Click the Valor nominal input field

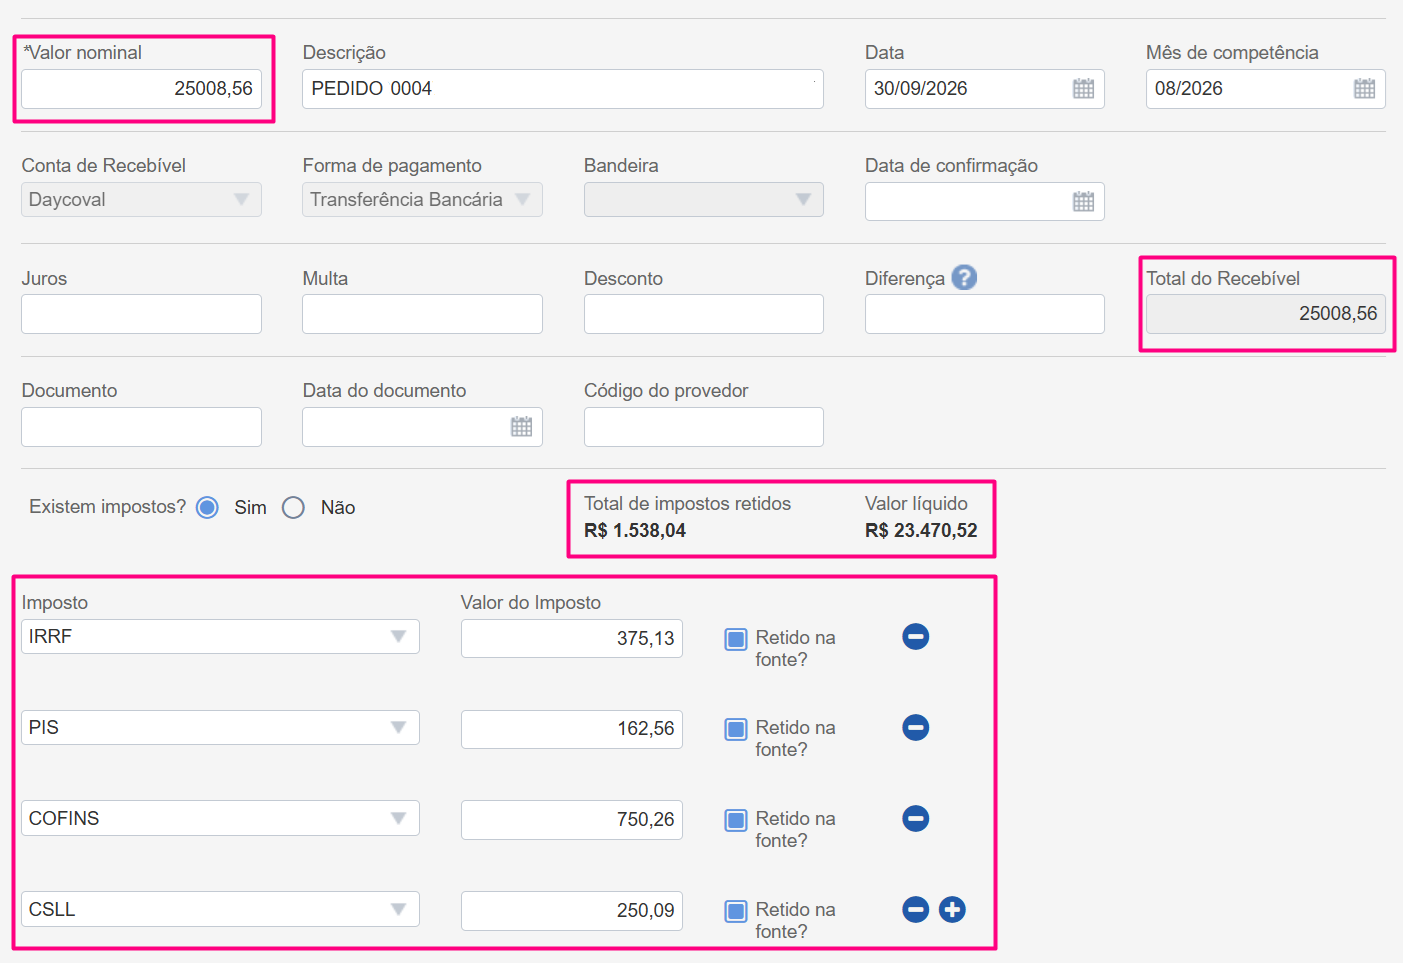pos(141,89)
